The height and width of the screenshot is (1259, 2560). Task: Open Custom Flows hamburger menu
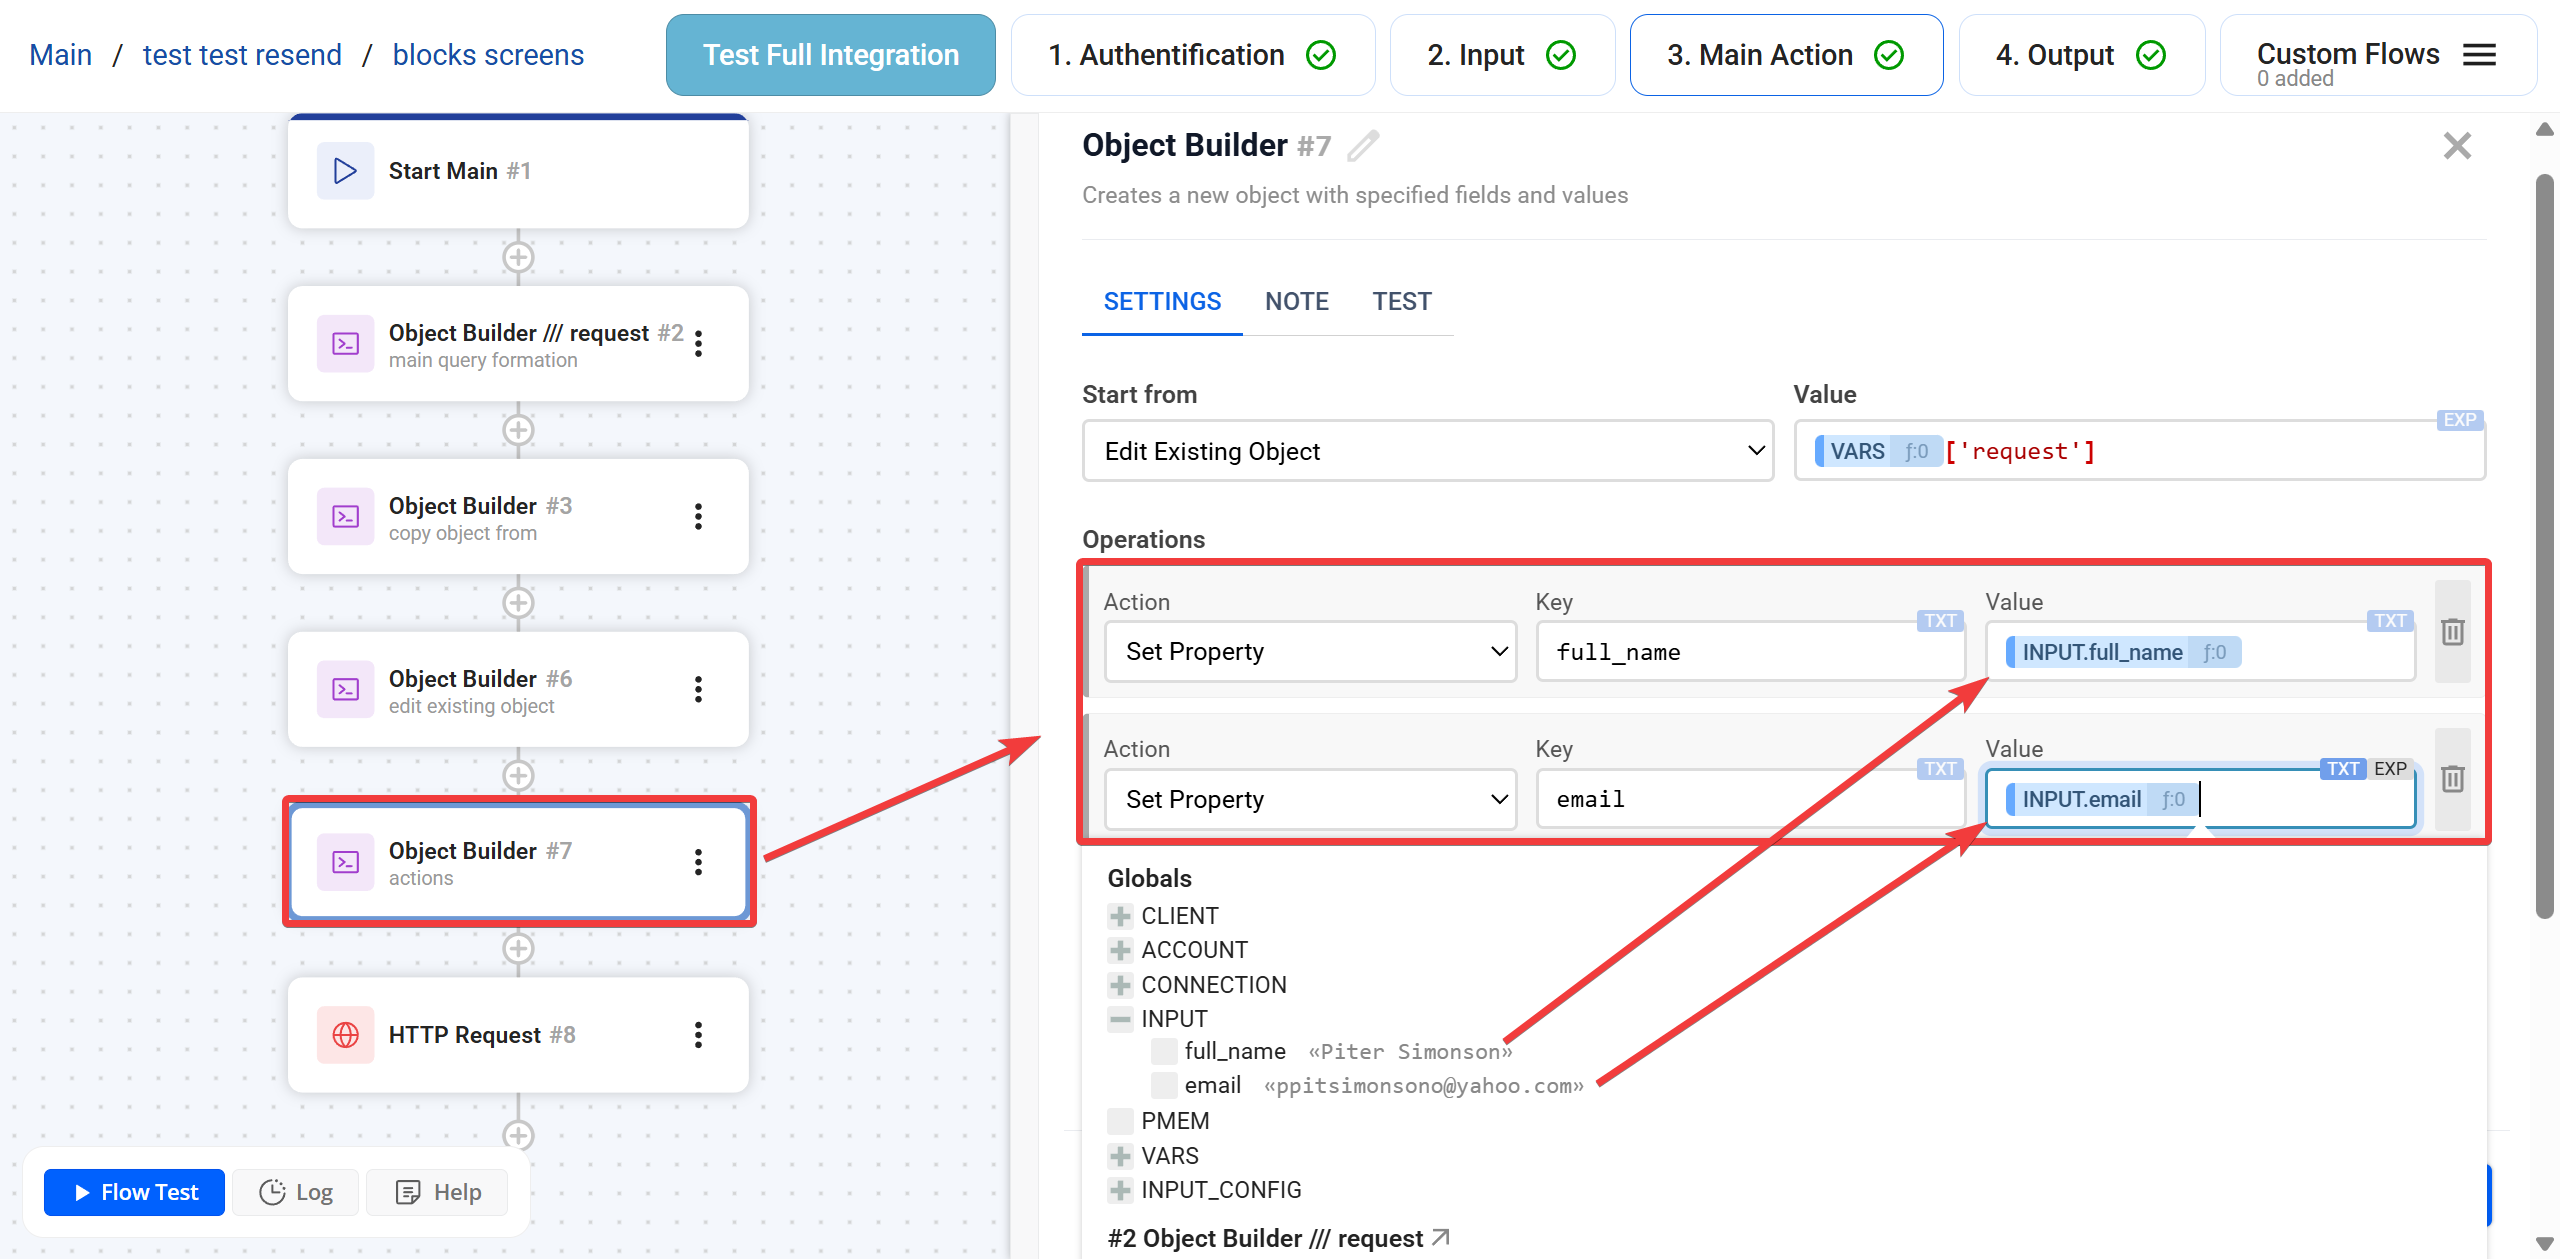pyautogui.click(x=2479, y=55)
